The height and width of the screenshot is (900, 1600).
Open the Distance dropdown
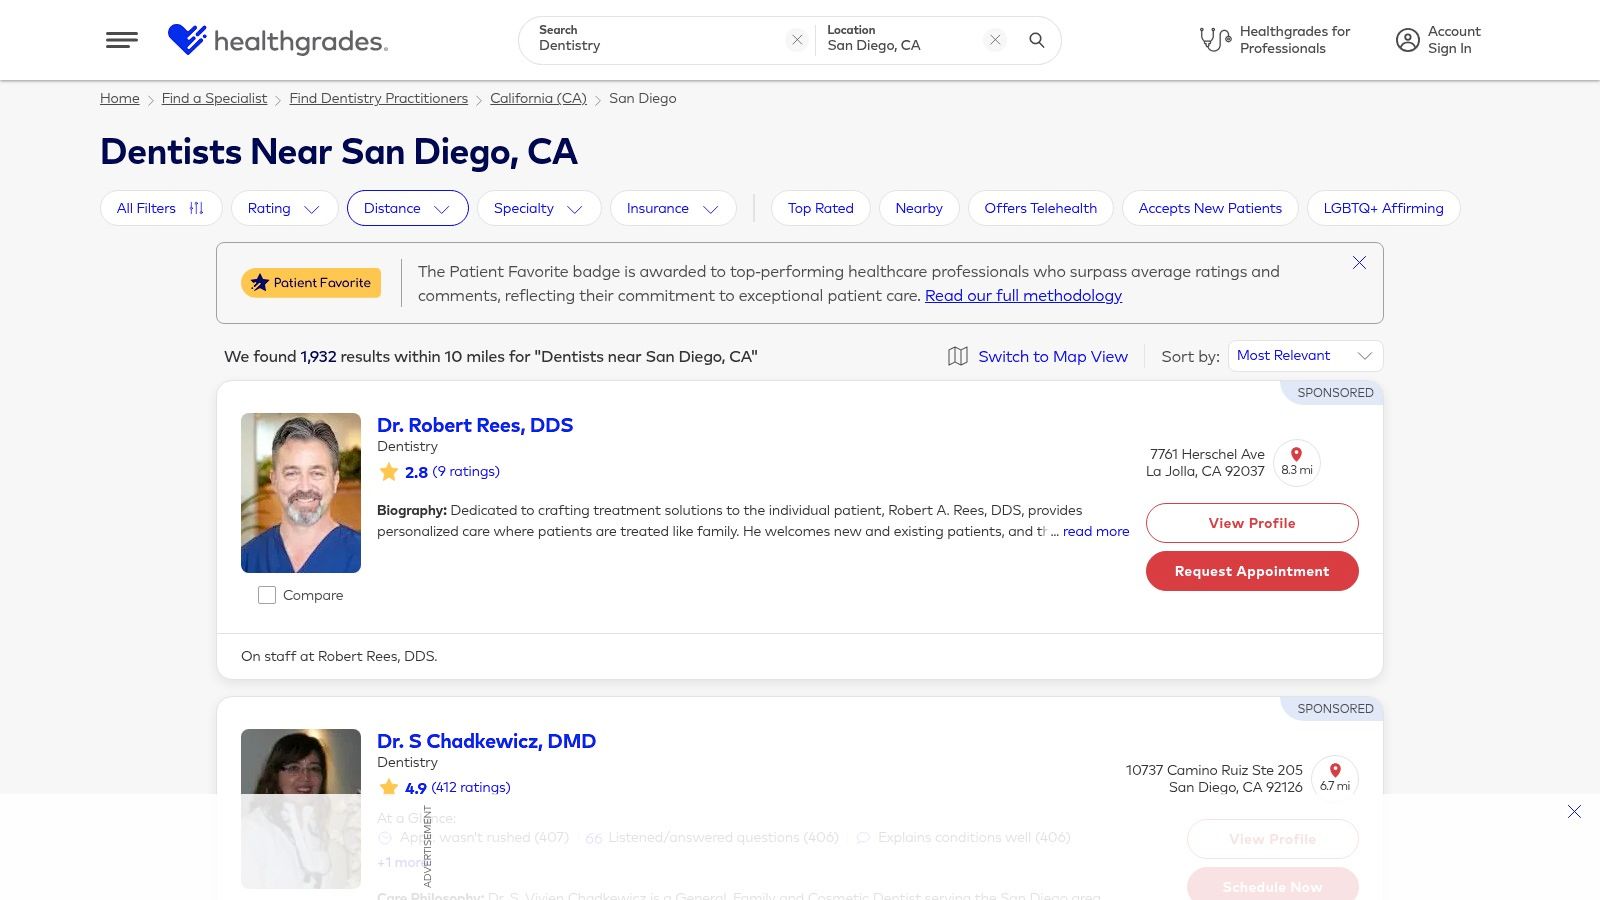(407, 208)
